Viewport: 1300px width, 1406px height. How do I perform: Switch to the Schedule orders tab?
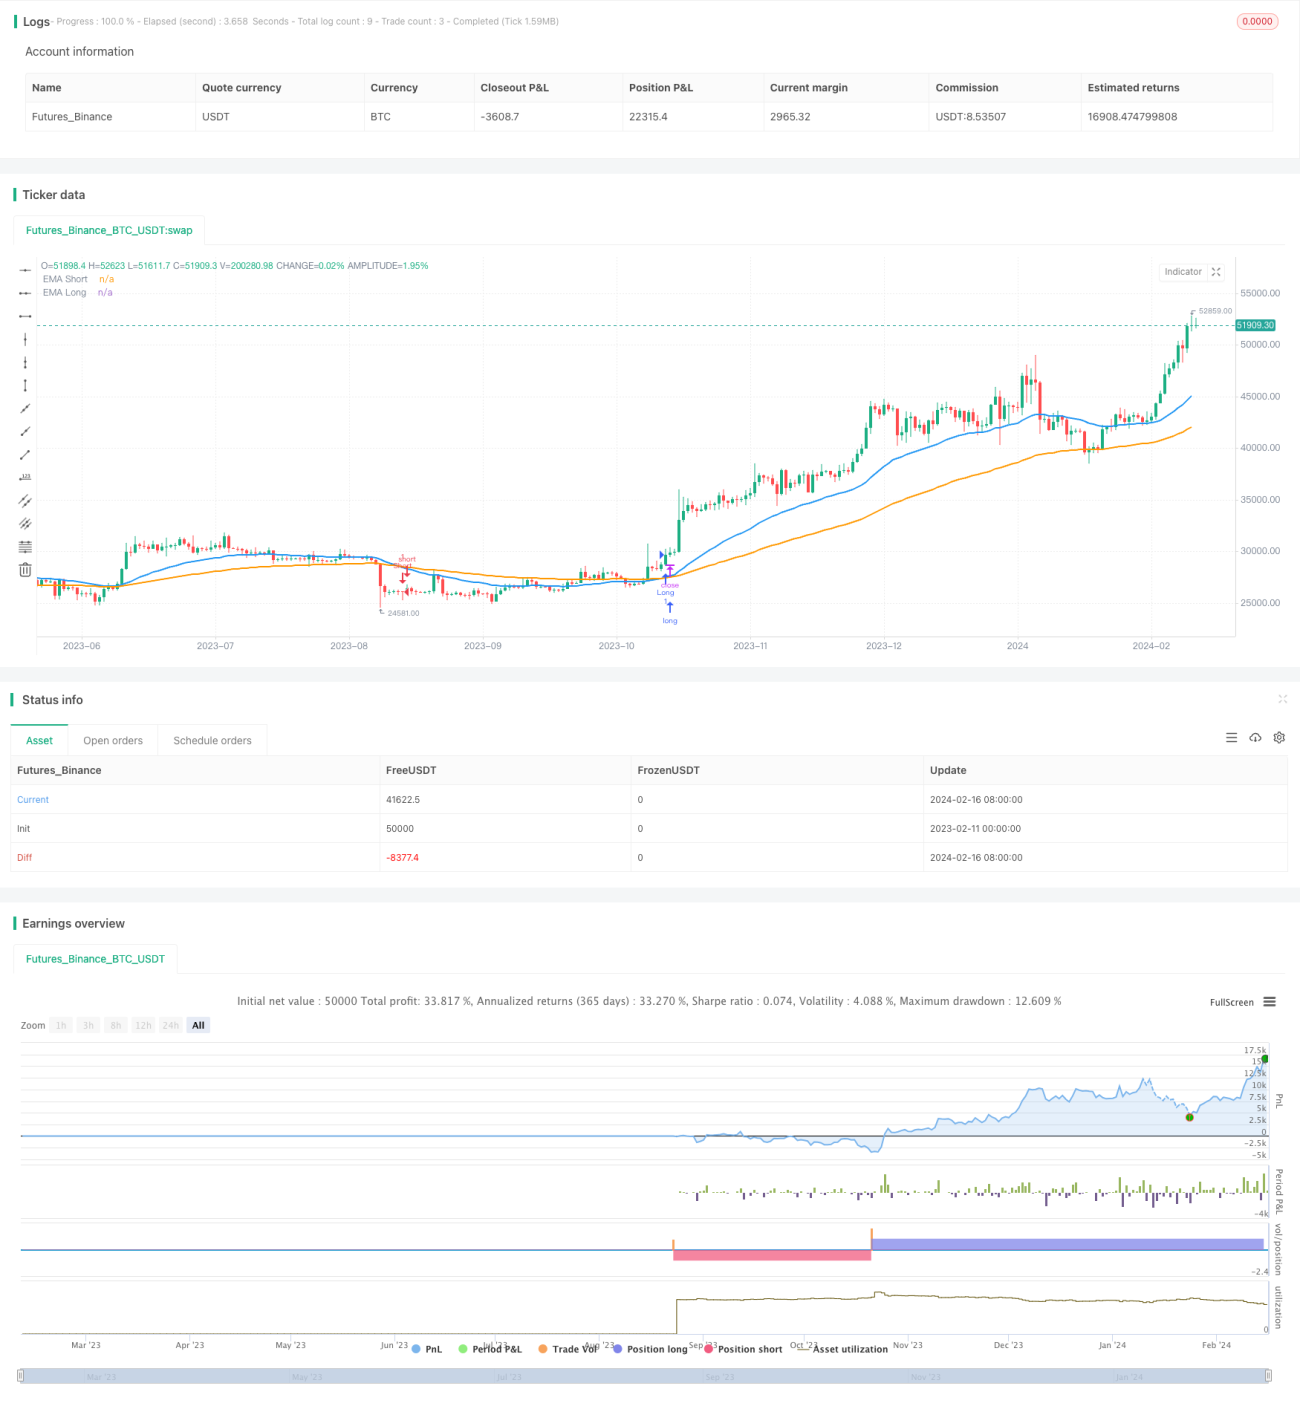point(212,741)
